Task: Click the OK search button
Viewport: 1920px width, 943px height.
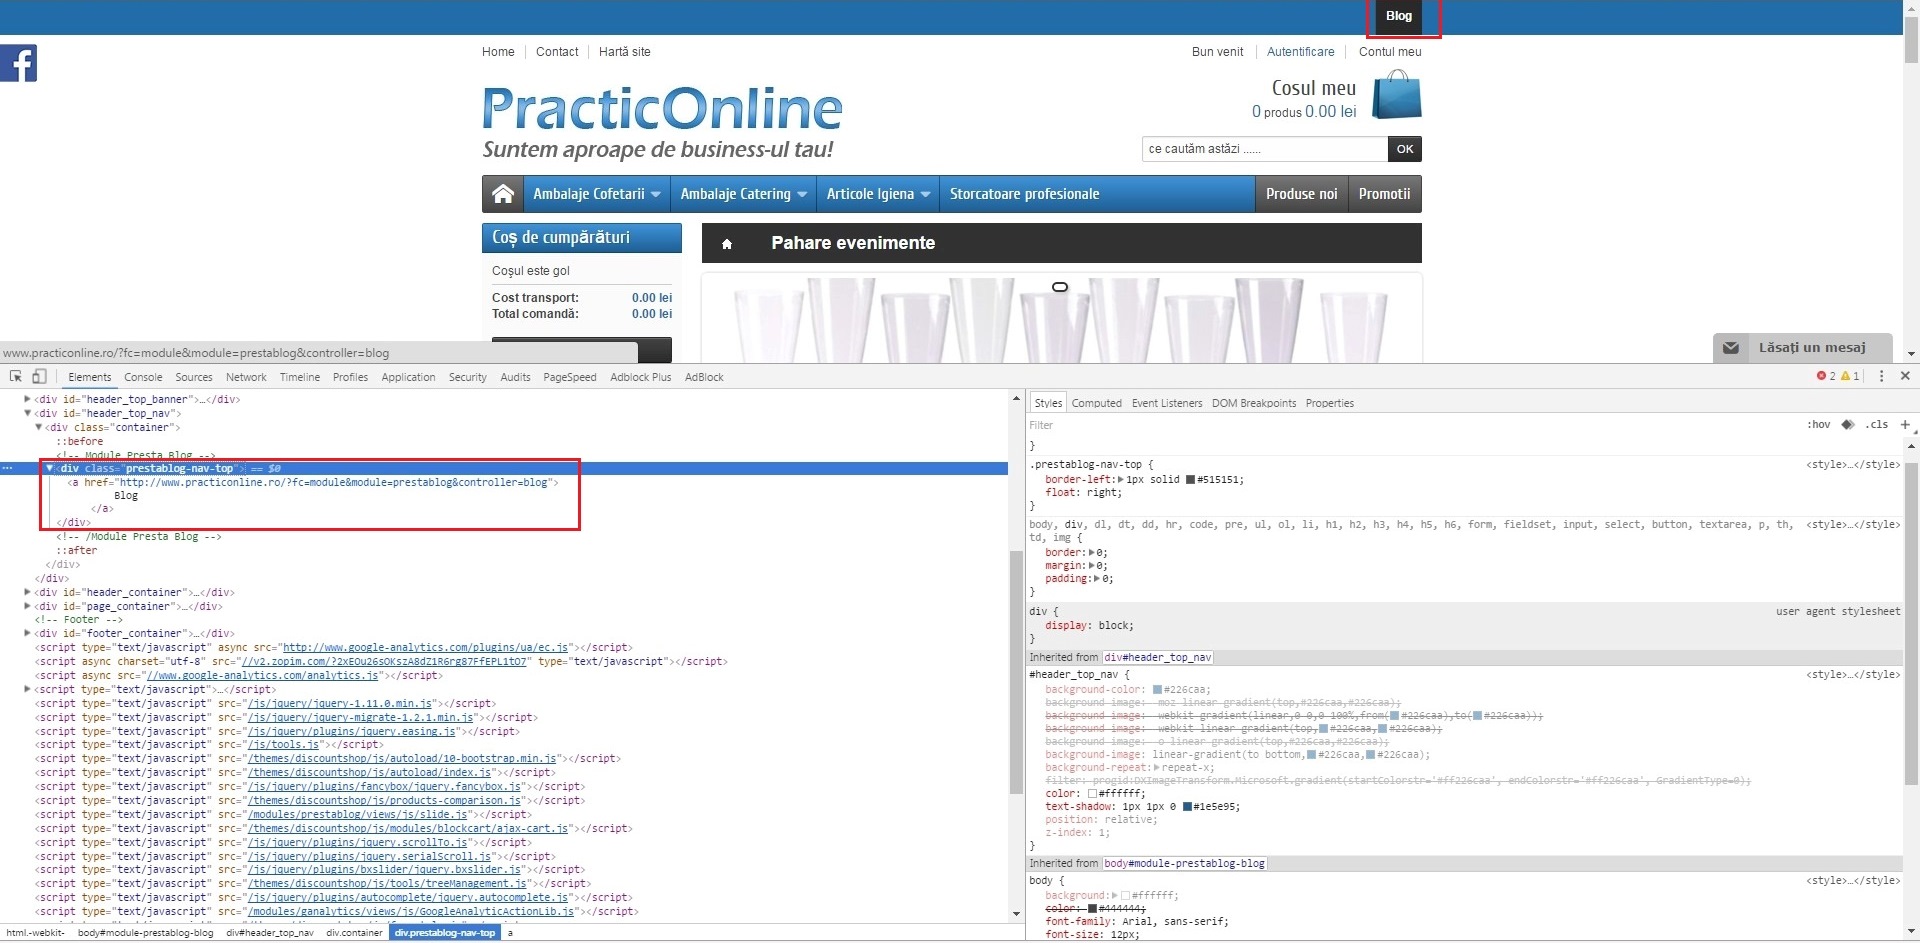Action: click(x=1405, y=149)
